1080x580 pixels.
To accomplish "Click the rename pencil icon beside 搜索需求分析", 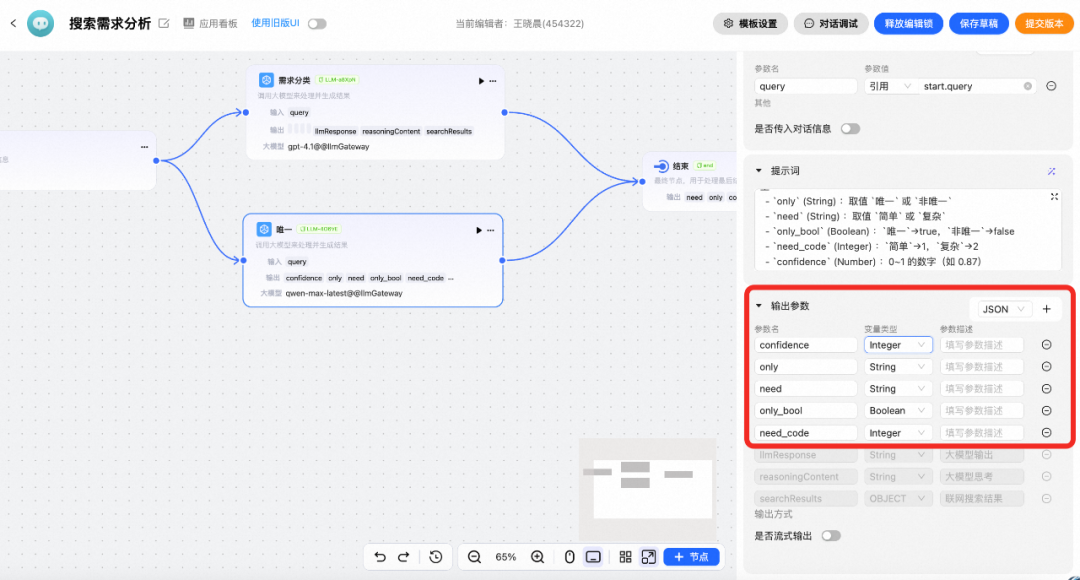I will [164, 22].
